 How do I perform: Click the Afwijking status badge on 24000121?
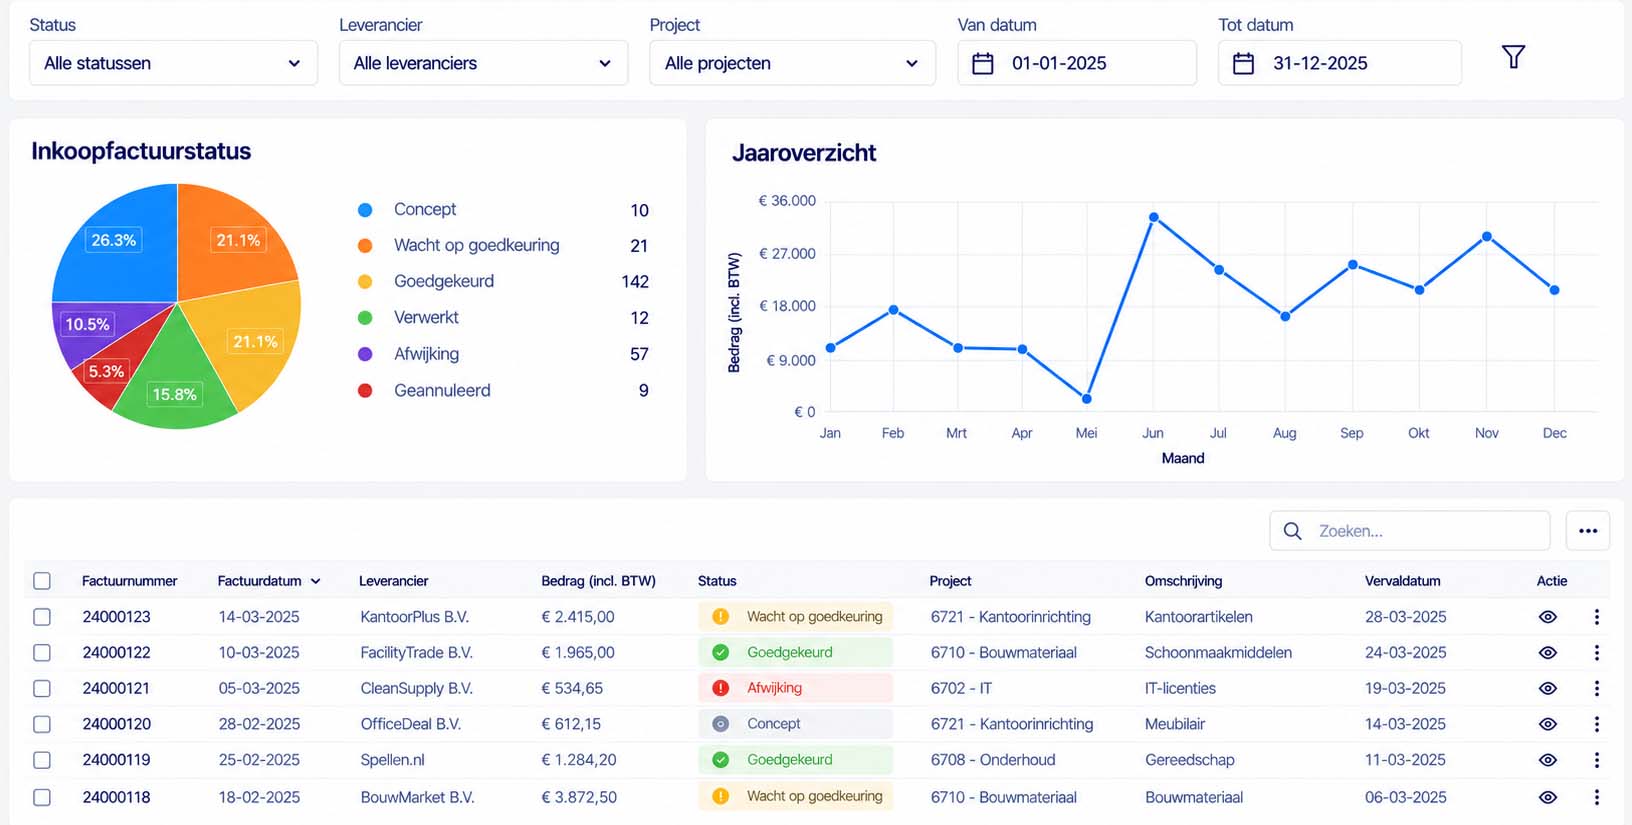point(795,688)
